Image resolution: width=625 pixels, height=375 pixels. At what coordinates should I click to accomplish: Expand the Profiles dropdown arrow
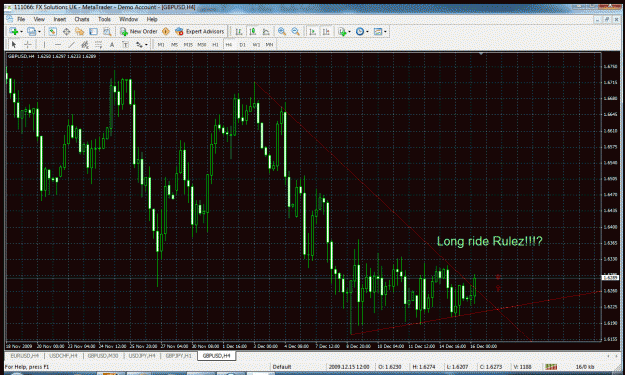point(39,32)
